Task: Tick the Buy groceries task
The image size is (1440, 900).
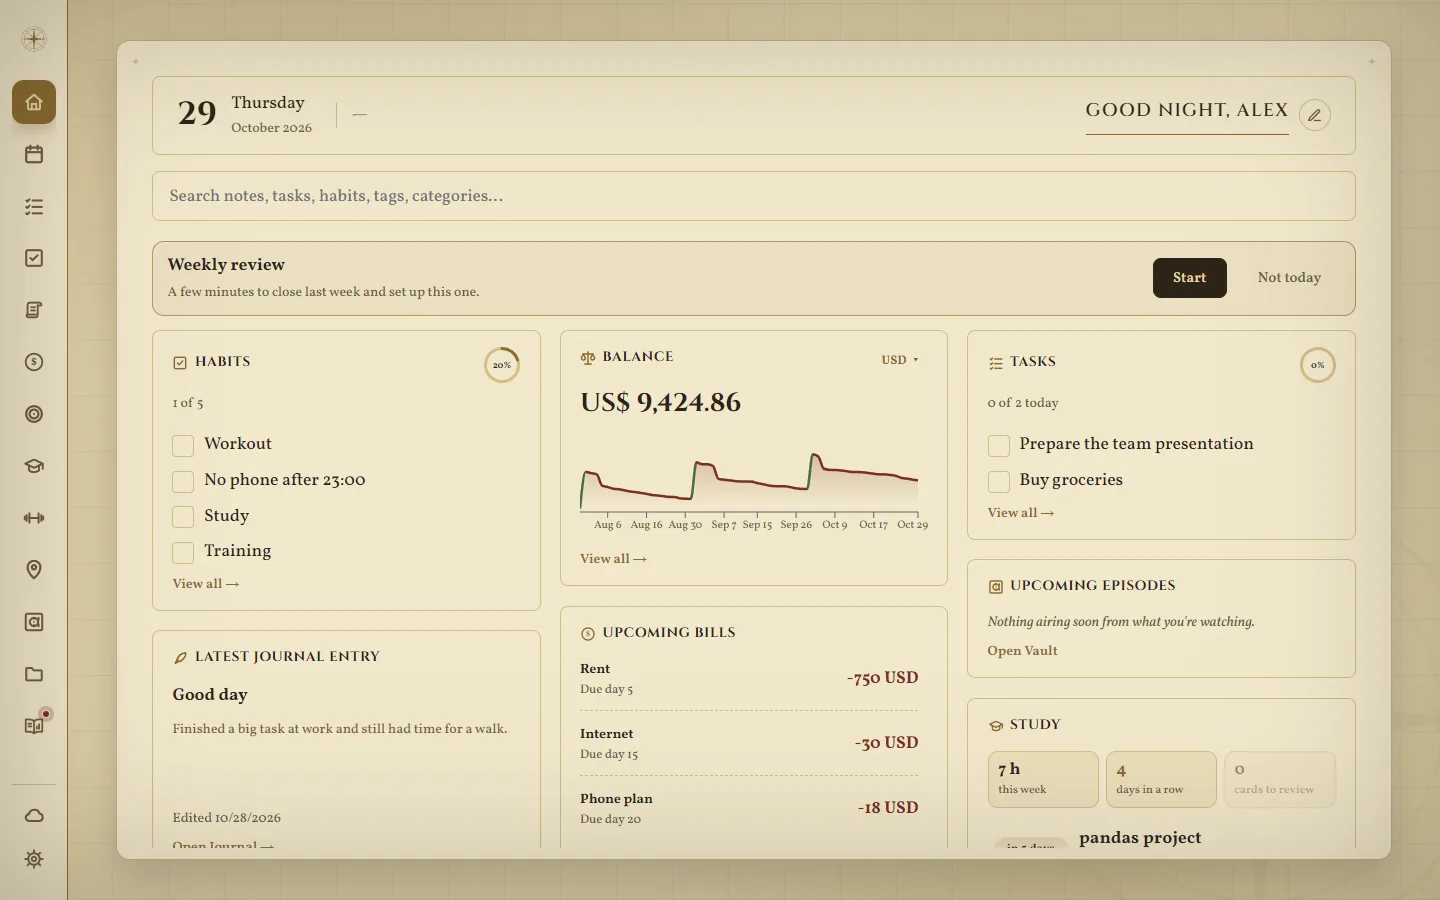Action: [x=998, y=481]
